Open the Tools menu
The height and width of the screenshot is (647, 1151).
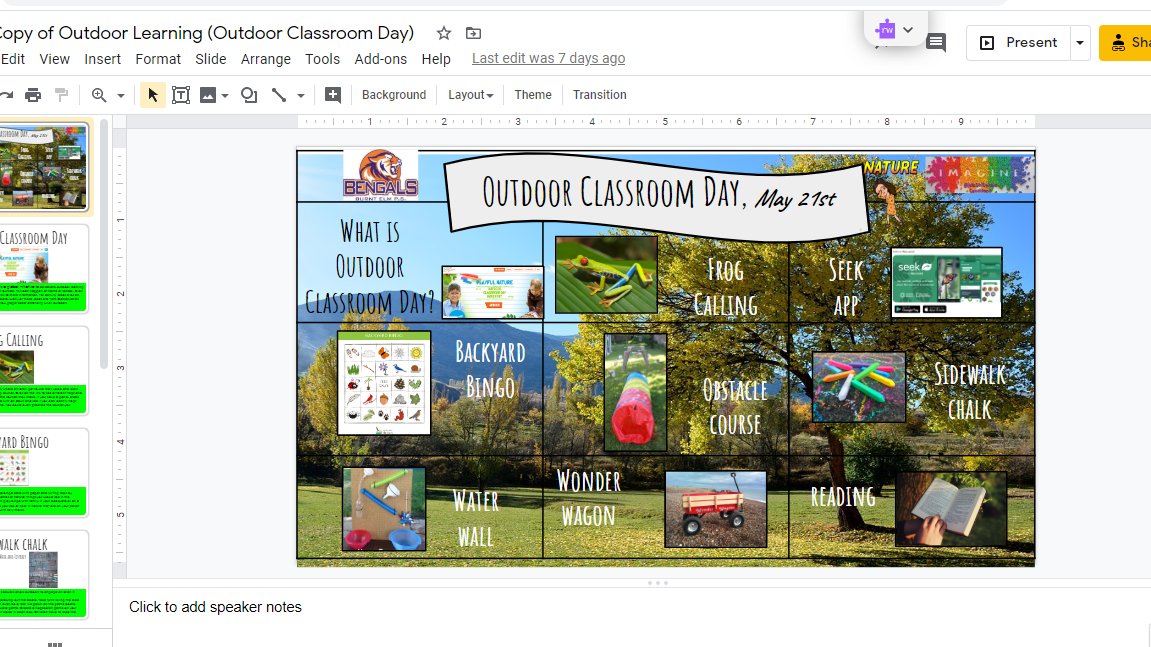point(322,59)
